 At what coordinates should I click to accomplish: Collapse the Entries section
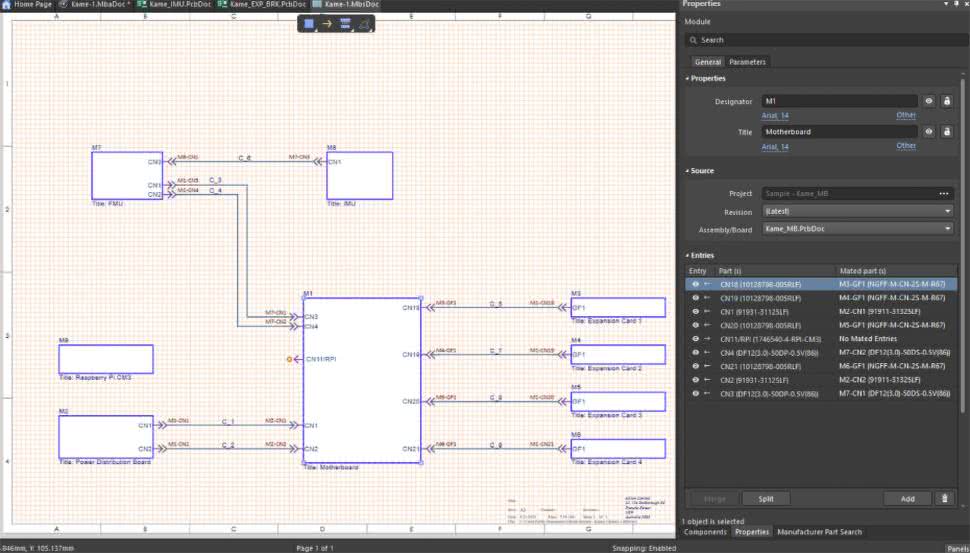[687, 256]
